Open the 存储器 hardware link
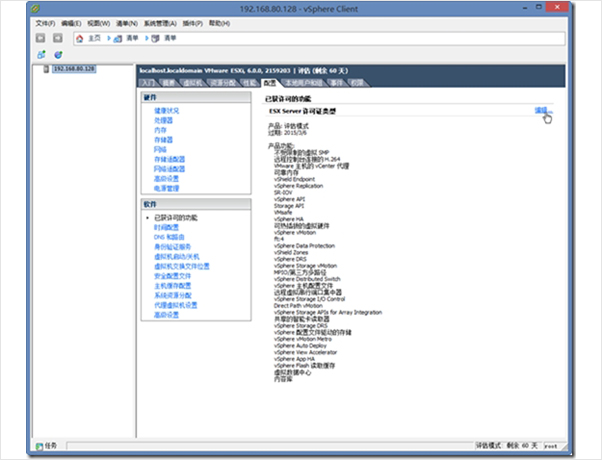This screenshot has height=460, width=602. 164,140
